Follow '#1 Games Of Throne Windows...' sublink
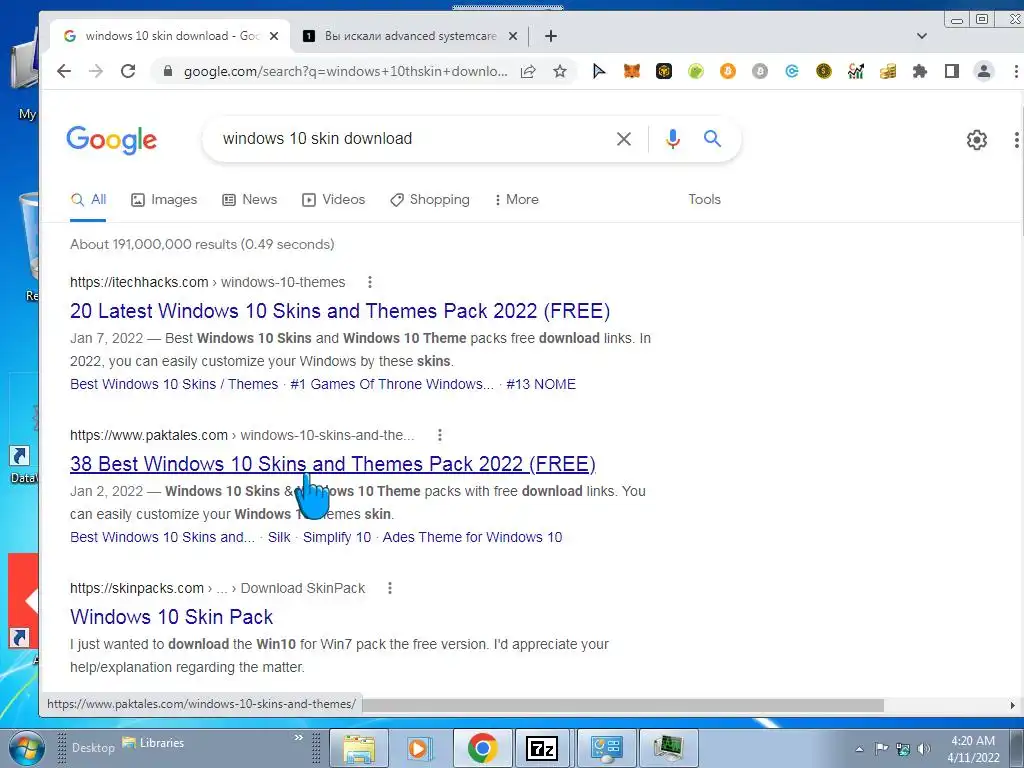Image resolution: width=1024 pixels, height=768 pixels. pyautogui.click(x=392, y=384)
